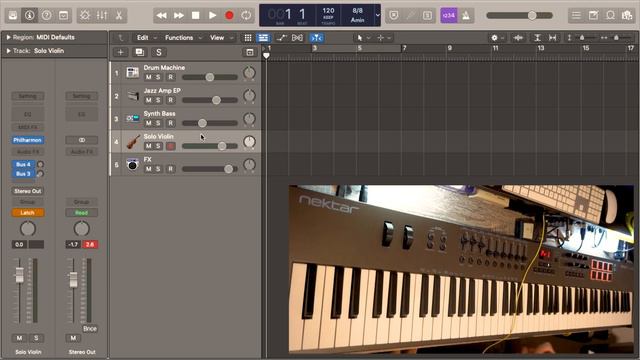Open the Read automation mode dropdown
Screen dimensions: 640x360
(x=82, y=213)
